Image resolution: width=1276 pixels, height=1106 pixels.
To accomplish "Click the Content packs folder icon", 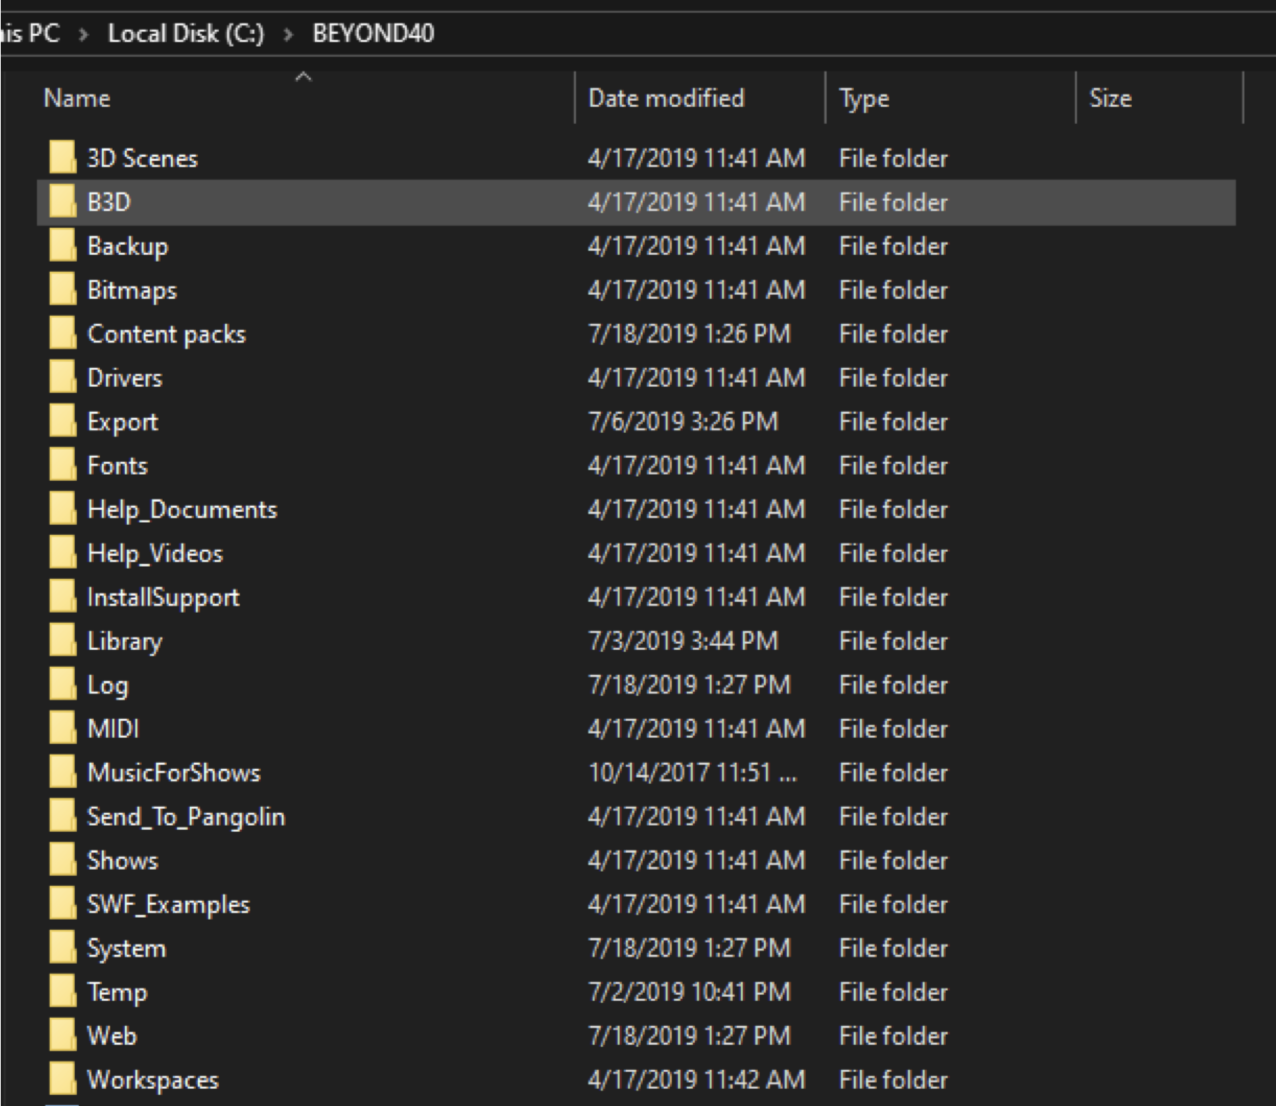I will click(62, 334).
